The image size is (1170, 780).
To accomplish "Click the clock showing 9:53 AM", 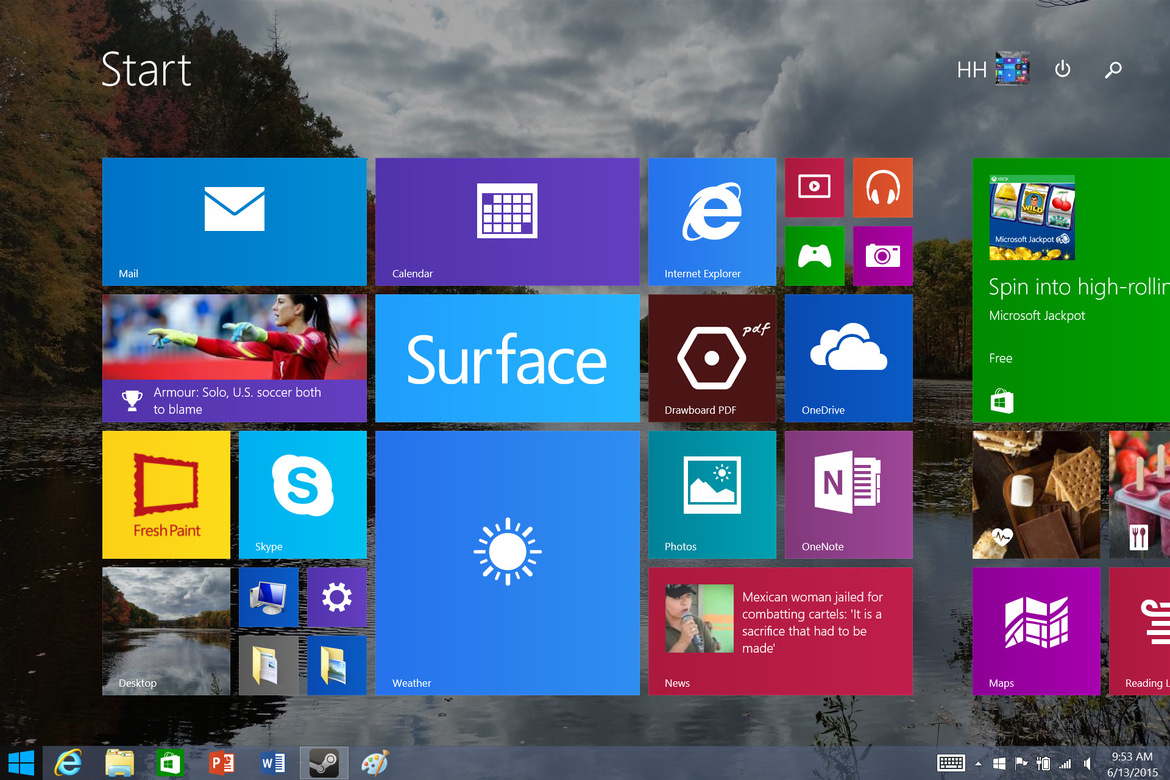I will point(1132,764).
